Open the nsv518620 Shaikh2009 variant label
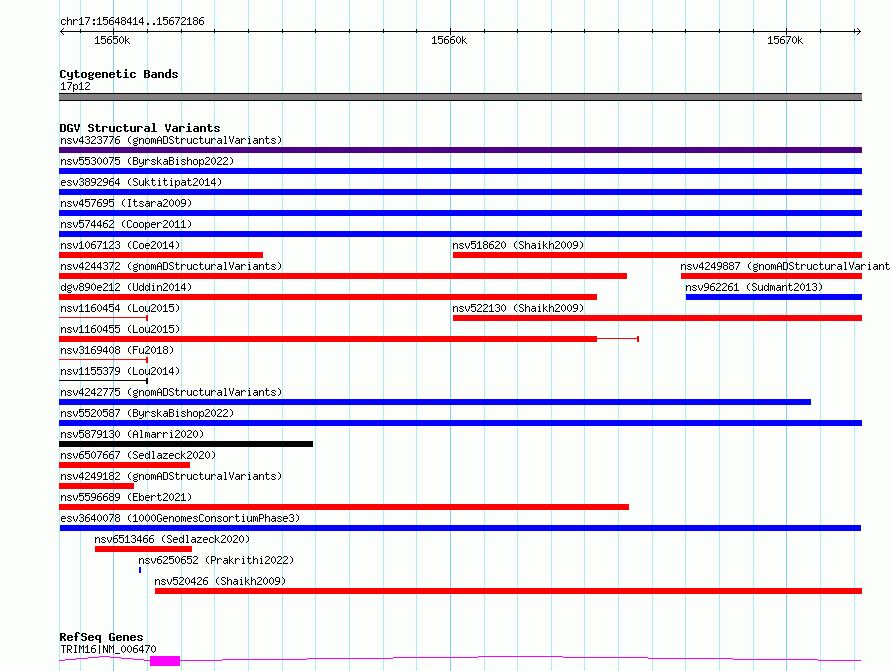Screen dimensions: 890x671 (x=518, y=245)
